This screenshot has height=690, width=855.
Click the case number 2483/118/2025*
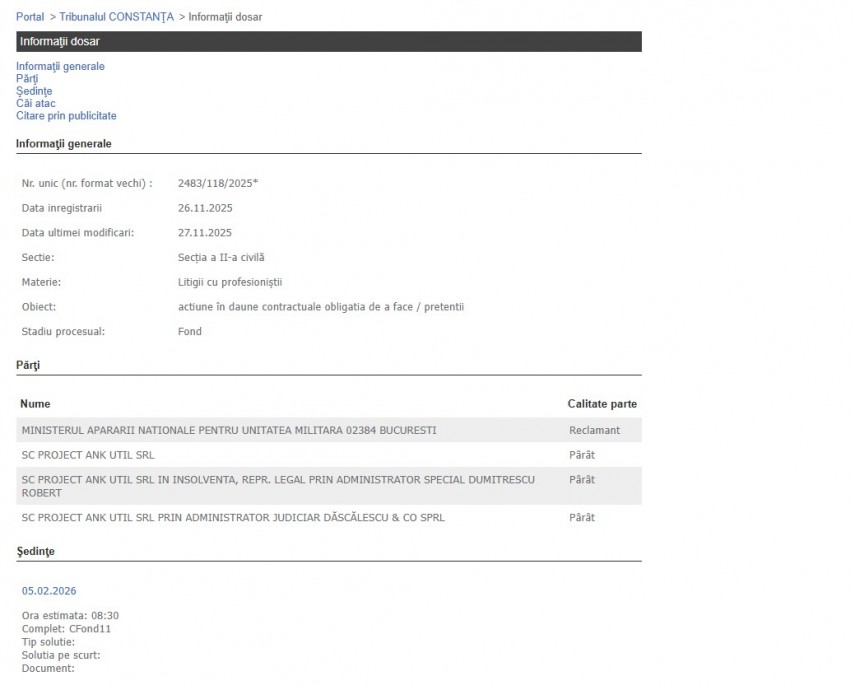pos(218,183)
